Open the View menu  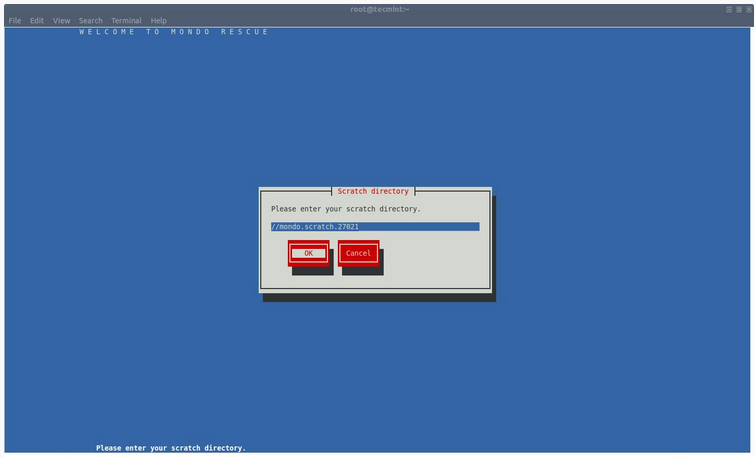click(x=61, y=20)
